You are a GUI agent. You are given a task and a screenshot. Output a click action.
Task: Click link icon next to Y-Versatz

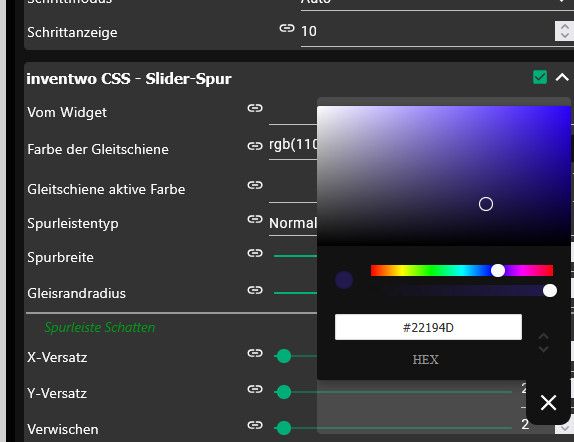[255, 389]
